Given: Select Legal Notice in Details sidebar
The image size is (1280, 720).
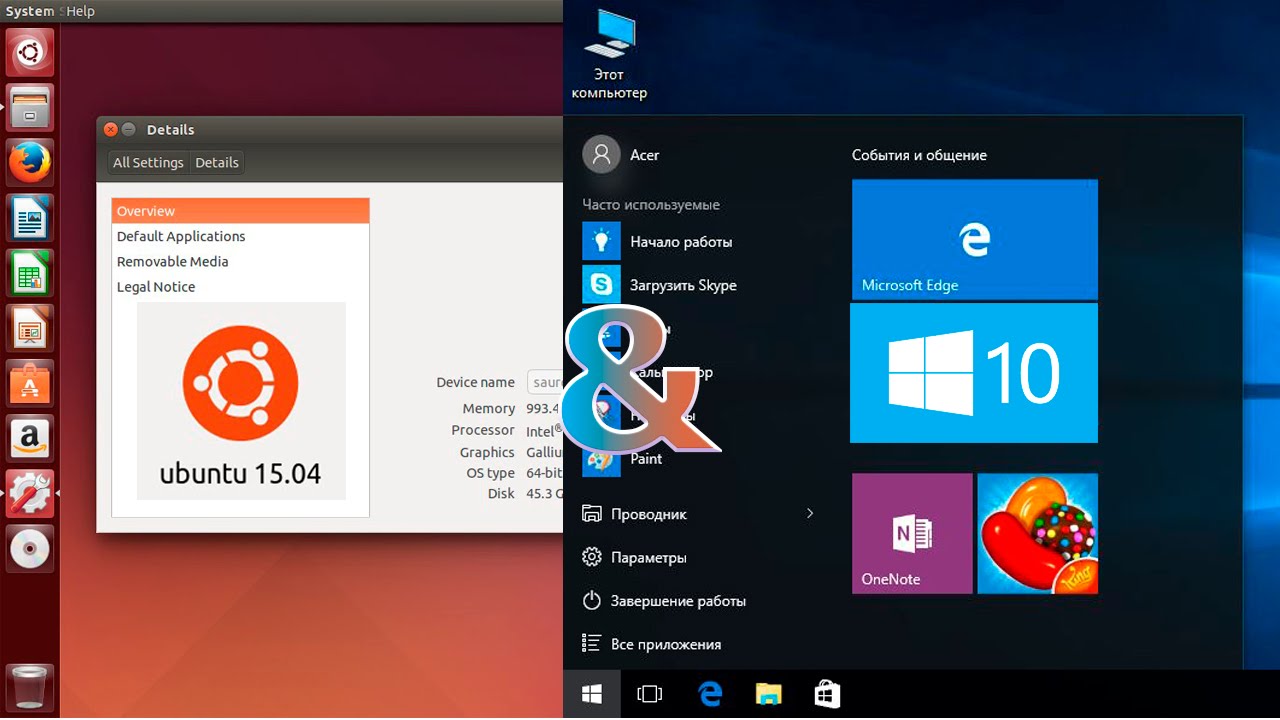Looking at the screenshot, I should 240,286.
